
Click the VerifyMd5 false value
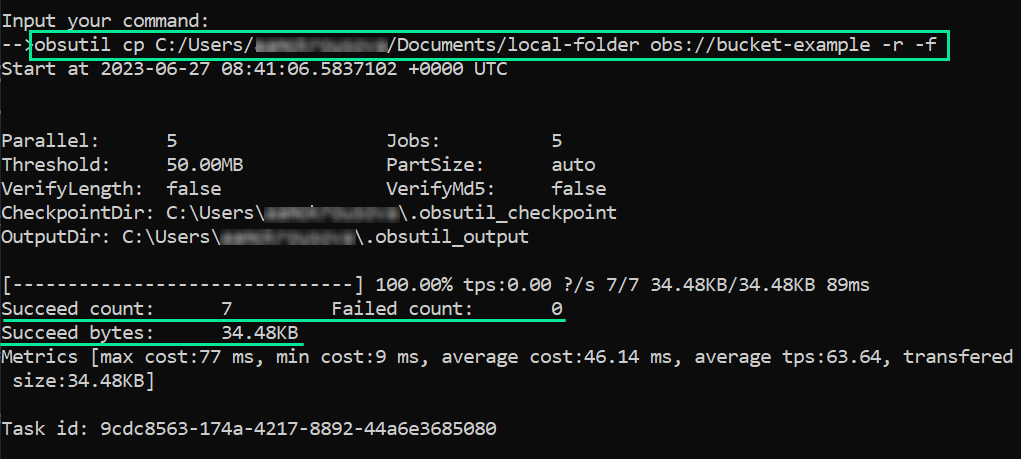[x=578, y=189]
